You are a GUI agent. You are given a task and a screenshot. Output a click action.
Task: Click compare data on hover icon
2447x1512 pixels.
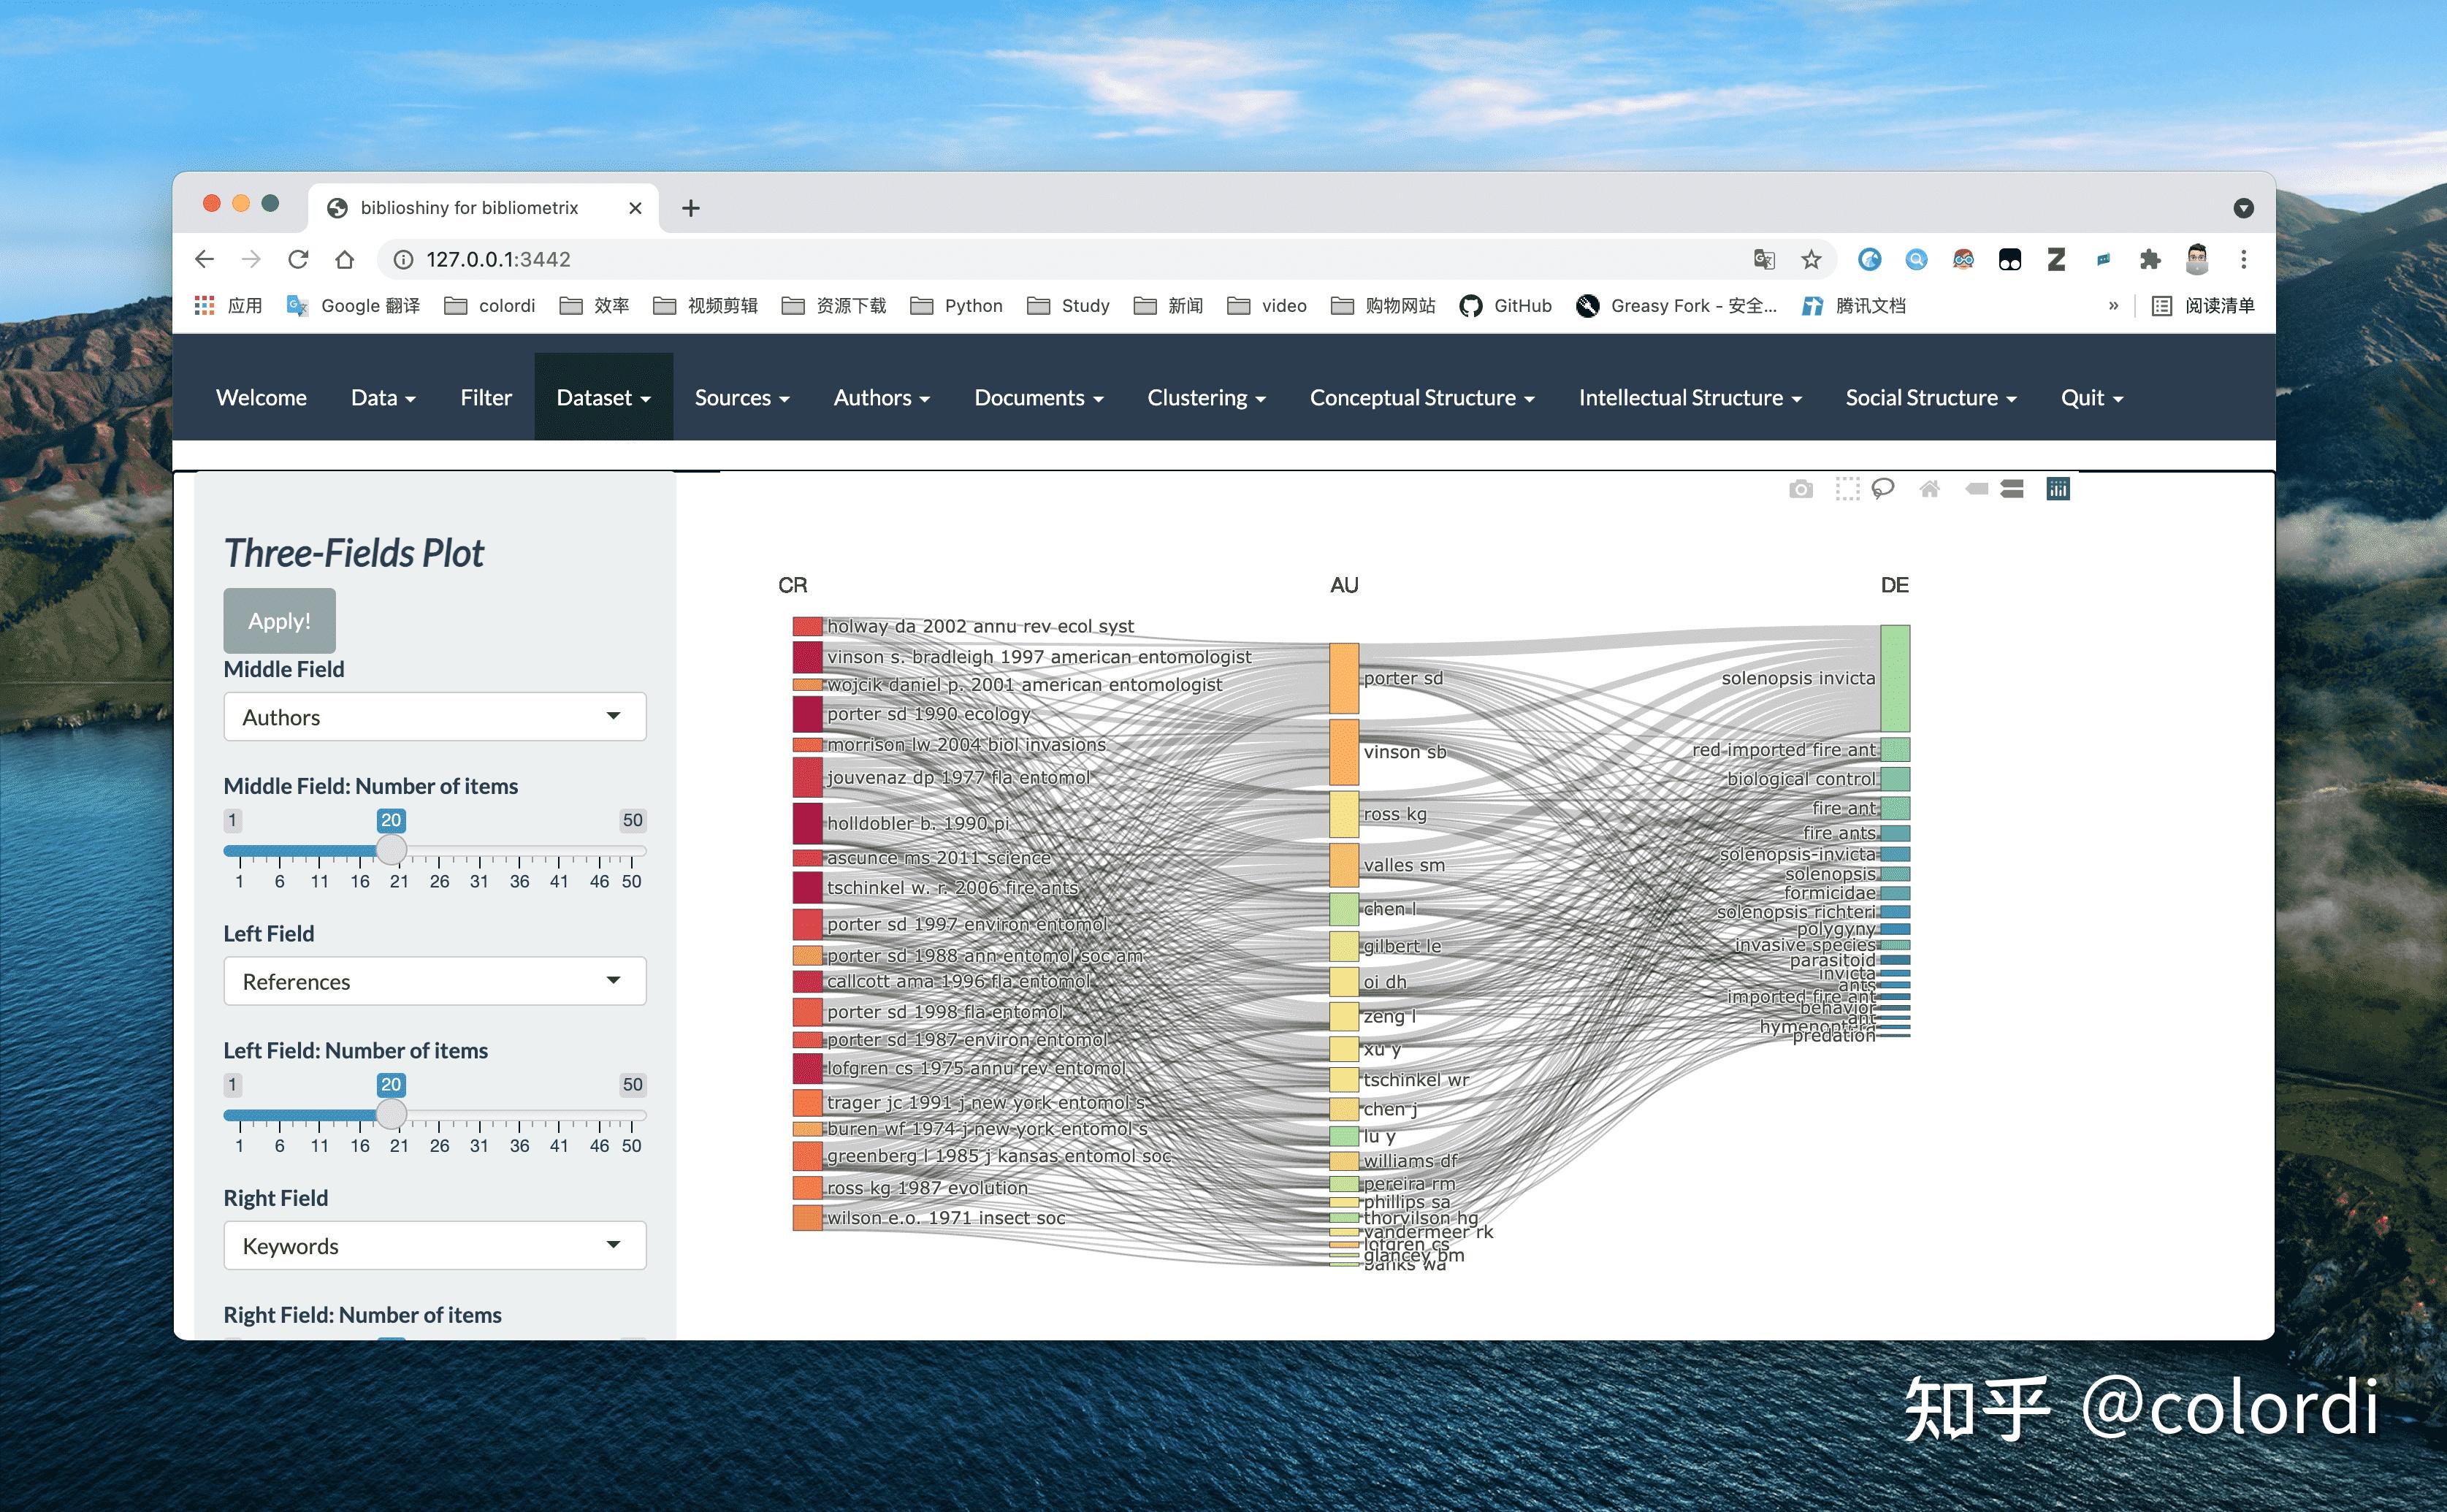(x=2012, y=489)
